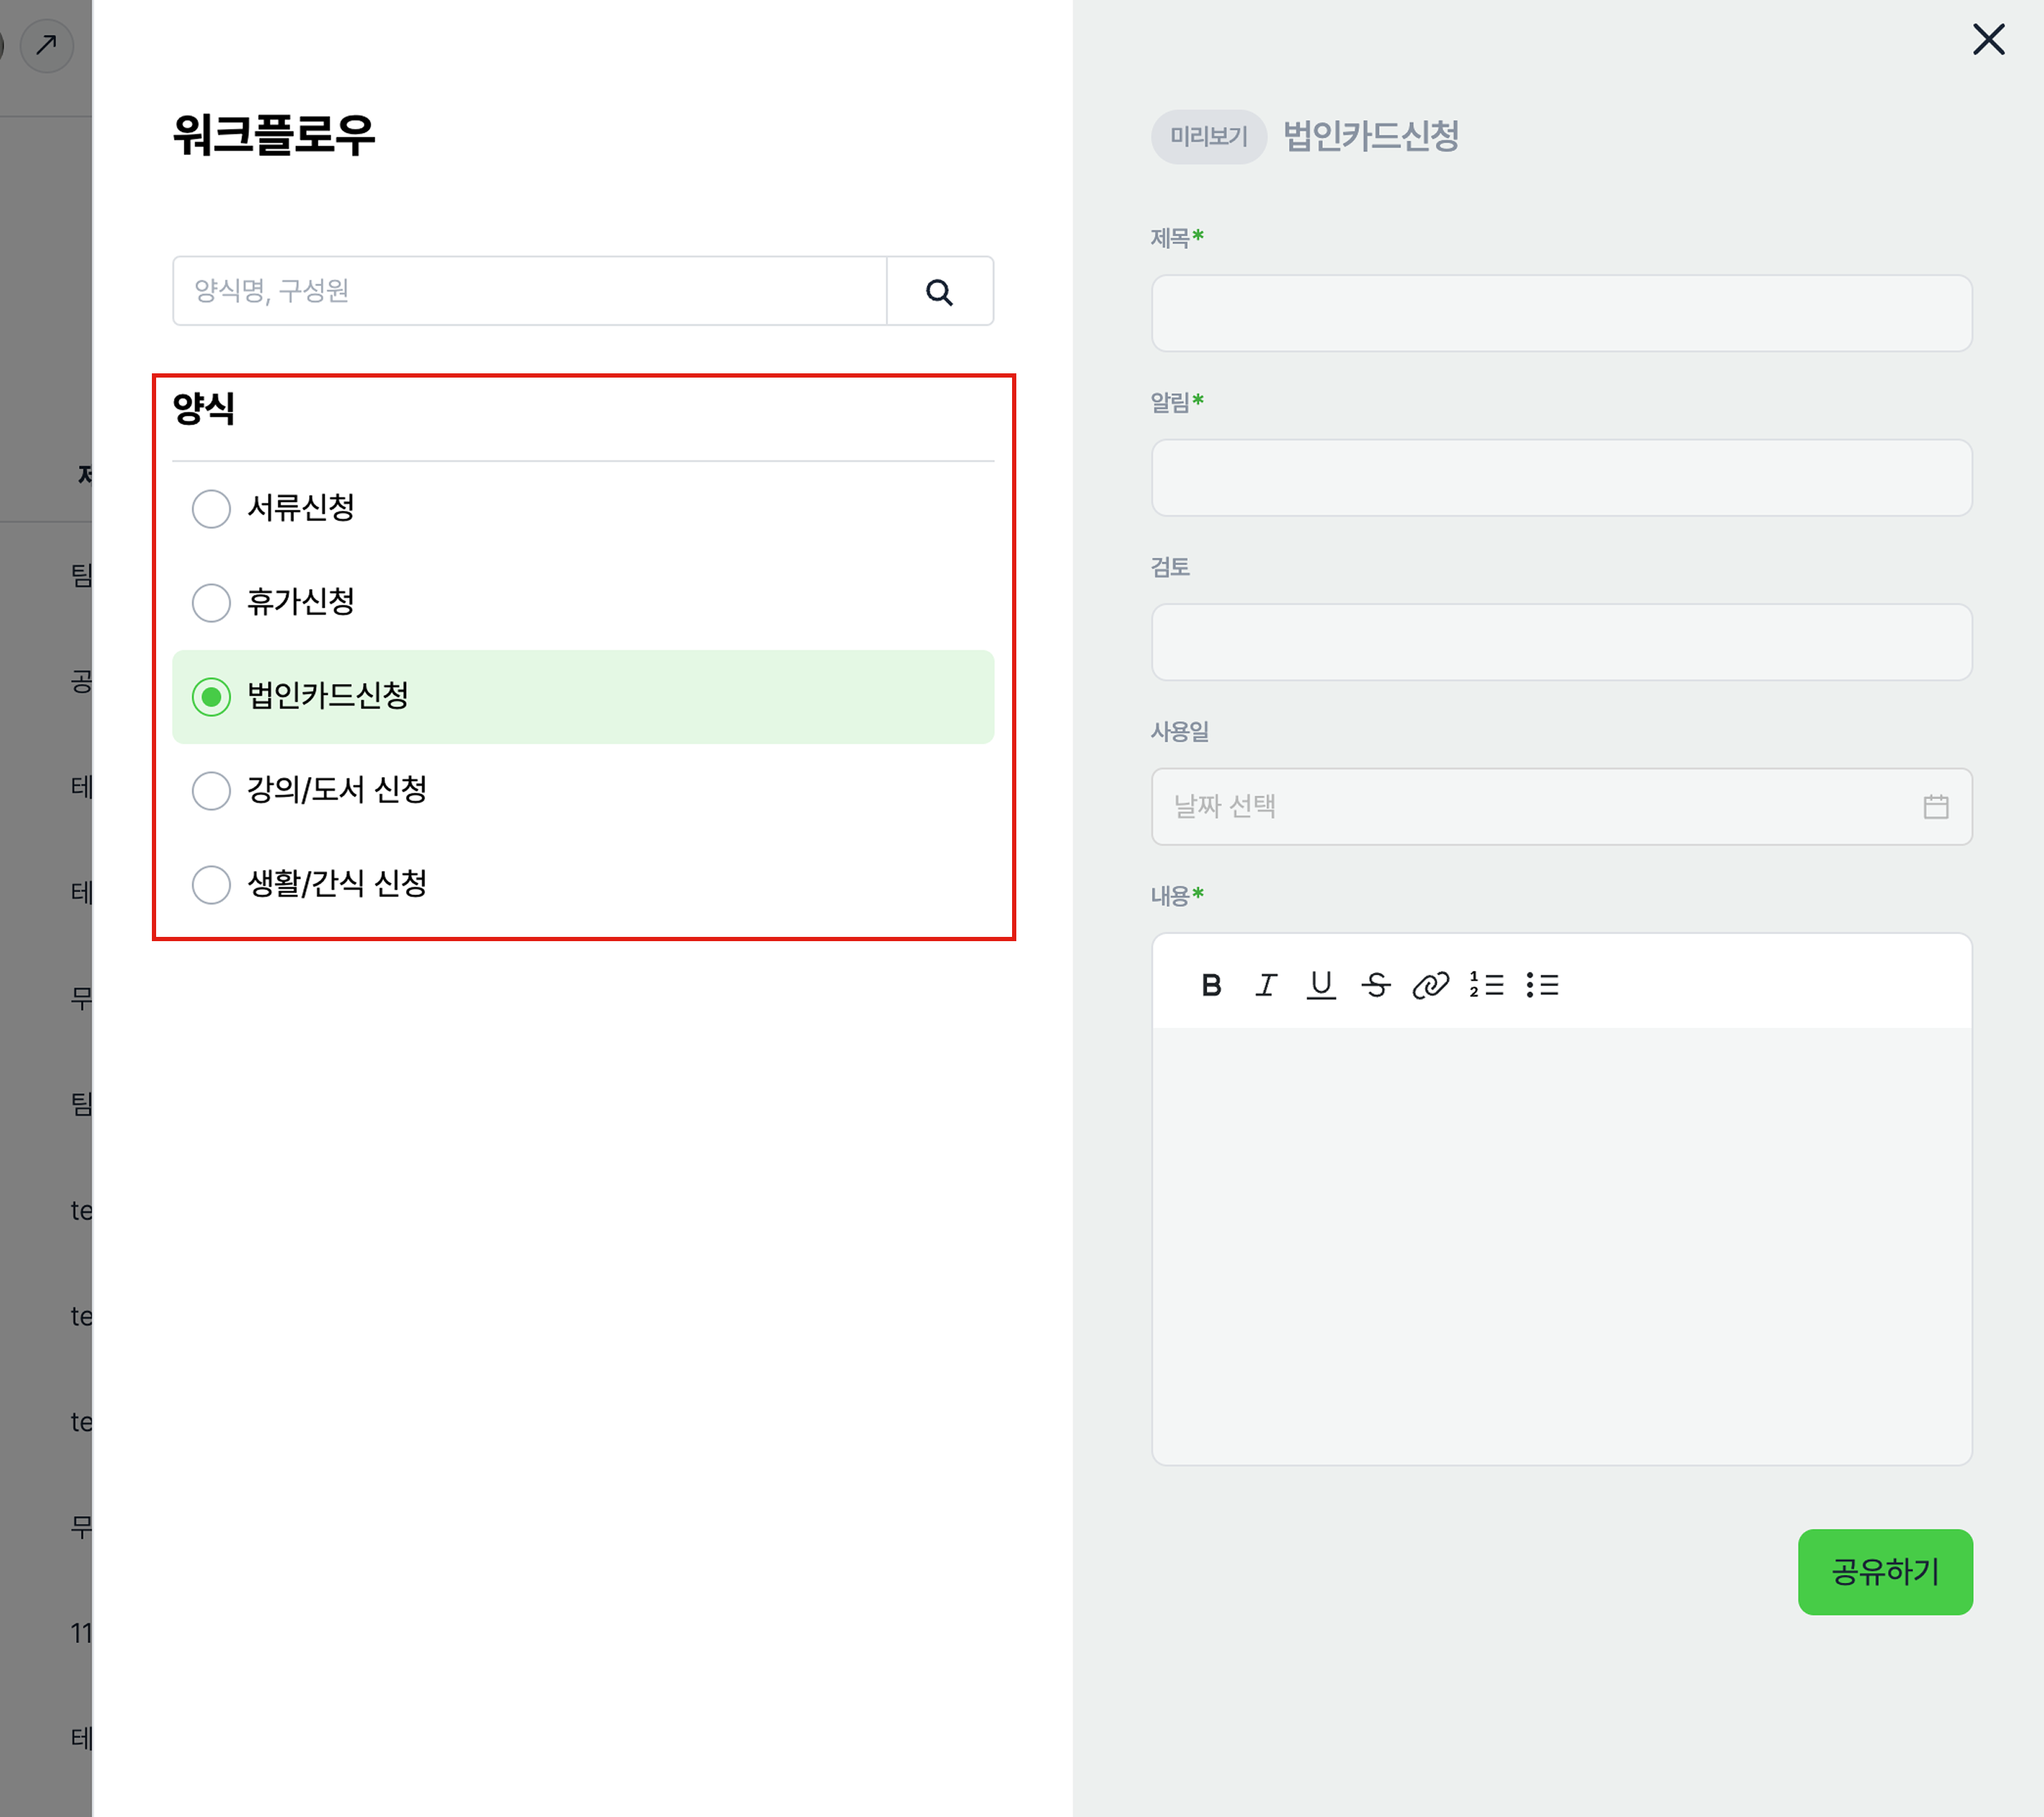The width and height of the screenshot is (2044, 1817).
Task: Select the 휴가신청 radio option
Action: click(211, 602)
